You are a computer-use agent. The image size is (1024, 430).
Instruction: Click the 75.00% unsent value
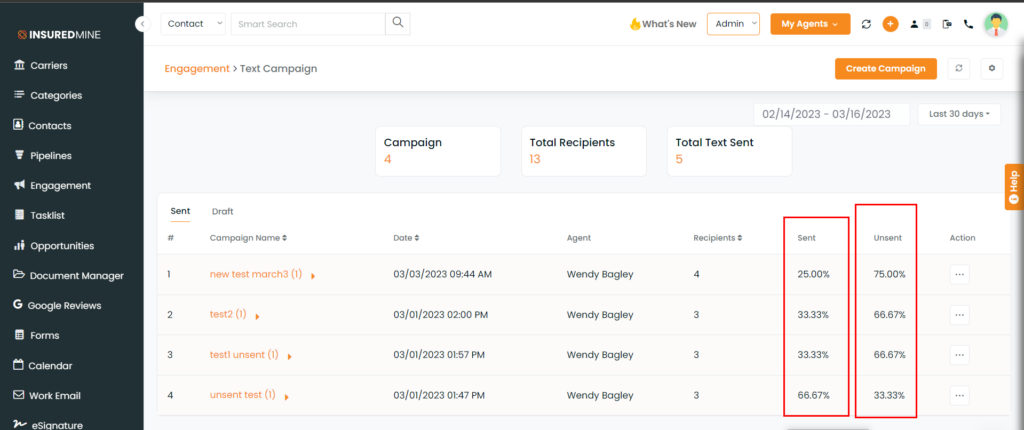point(889,274)
